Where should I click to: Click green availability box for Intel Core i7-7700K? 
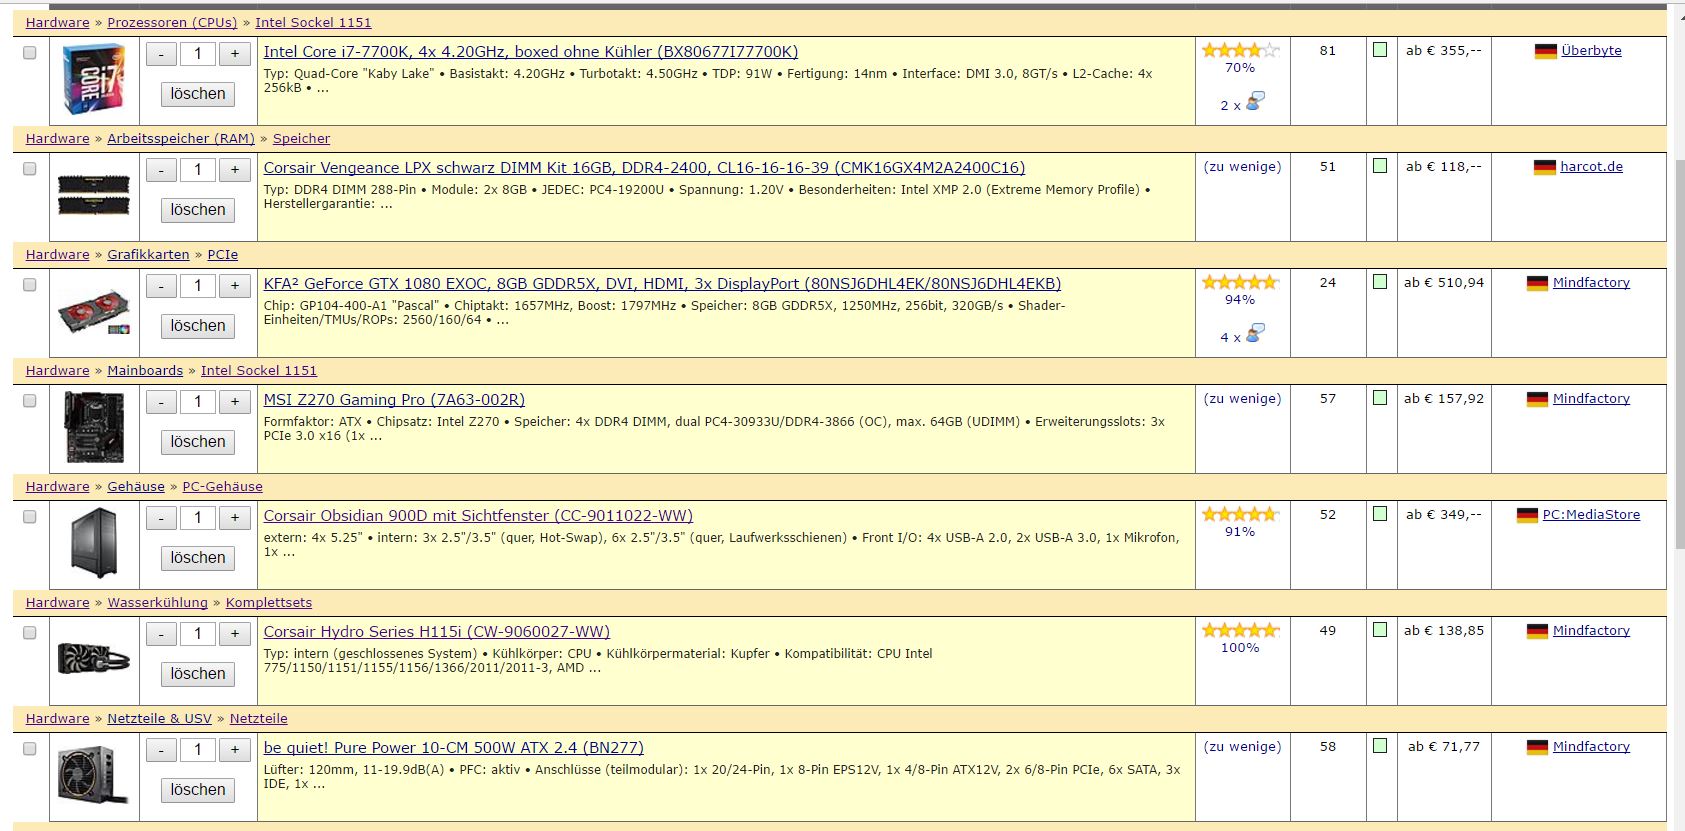[x=1380, y=50]
